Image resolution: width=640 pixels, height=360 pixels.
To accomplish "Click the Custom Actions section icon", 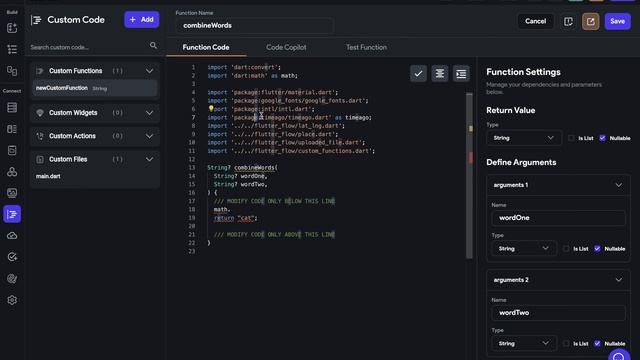I will point(40,136).
